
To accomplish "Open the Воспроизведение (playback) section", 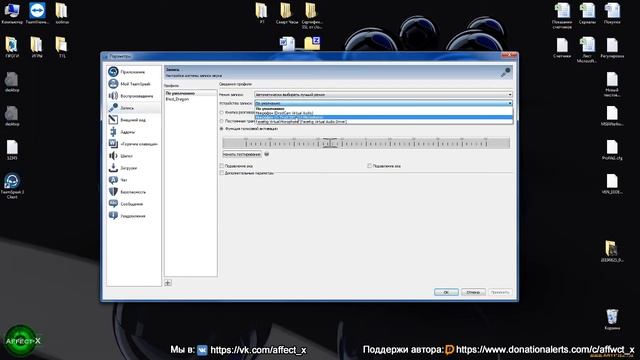I will (133, 96).
